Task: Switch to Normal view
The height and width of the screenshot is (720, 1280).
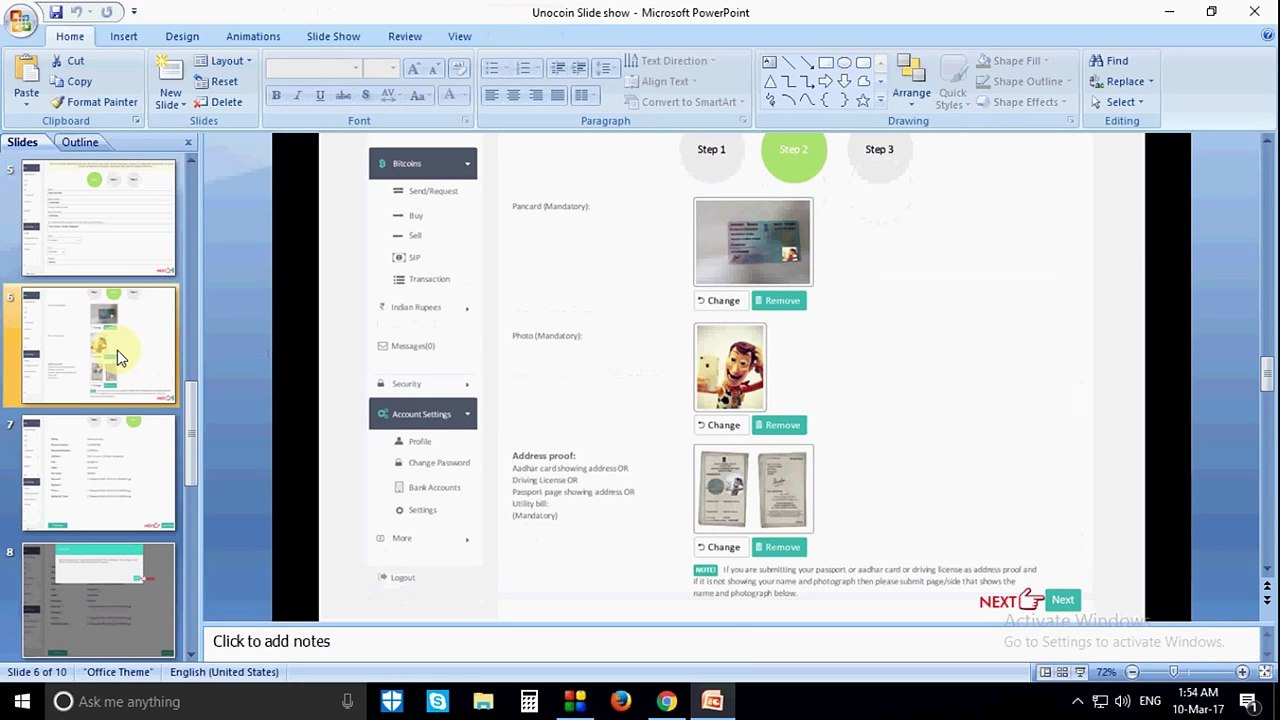Action: click(1045, 672)
